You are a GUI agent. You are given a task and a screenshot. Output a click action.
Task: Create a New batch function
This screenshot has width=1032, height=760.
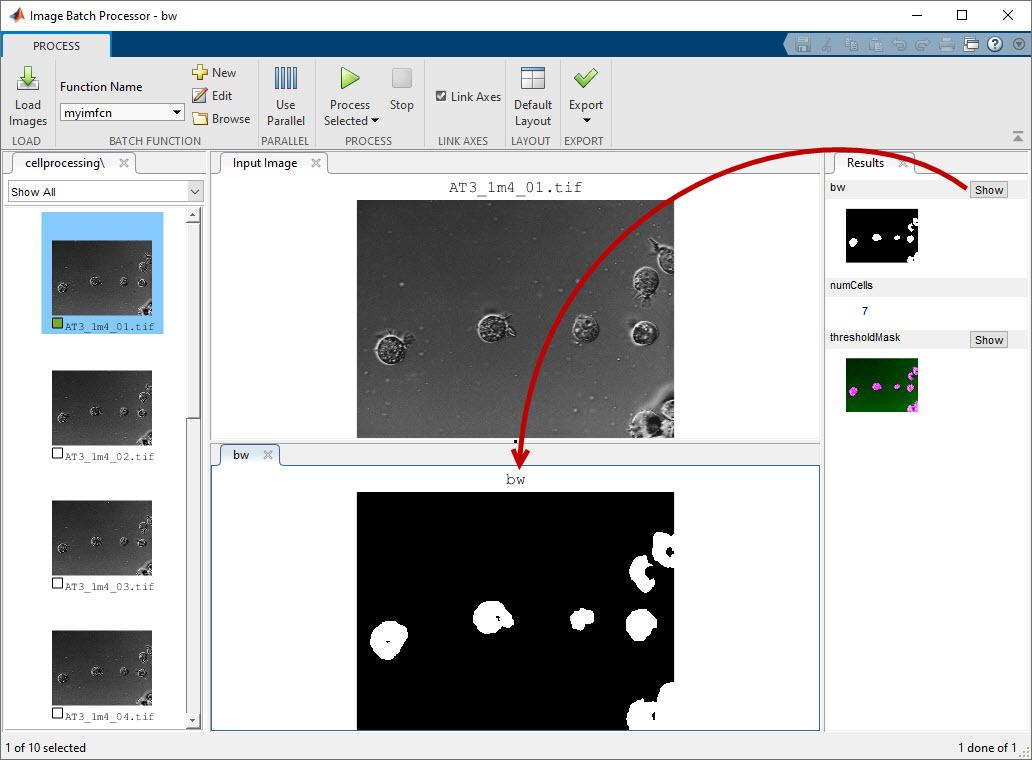tap(214, 72)
